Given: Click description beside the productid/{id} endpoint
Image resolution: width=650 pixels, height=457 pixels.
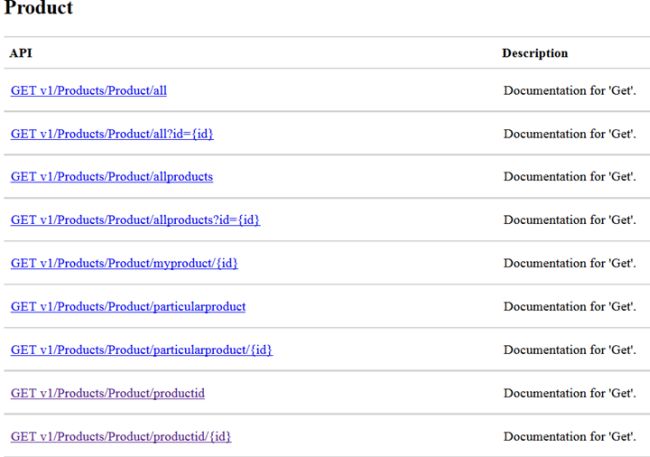Looking at the screenshot, I should (x=569, y=437).
